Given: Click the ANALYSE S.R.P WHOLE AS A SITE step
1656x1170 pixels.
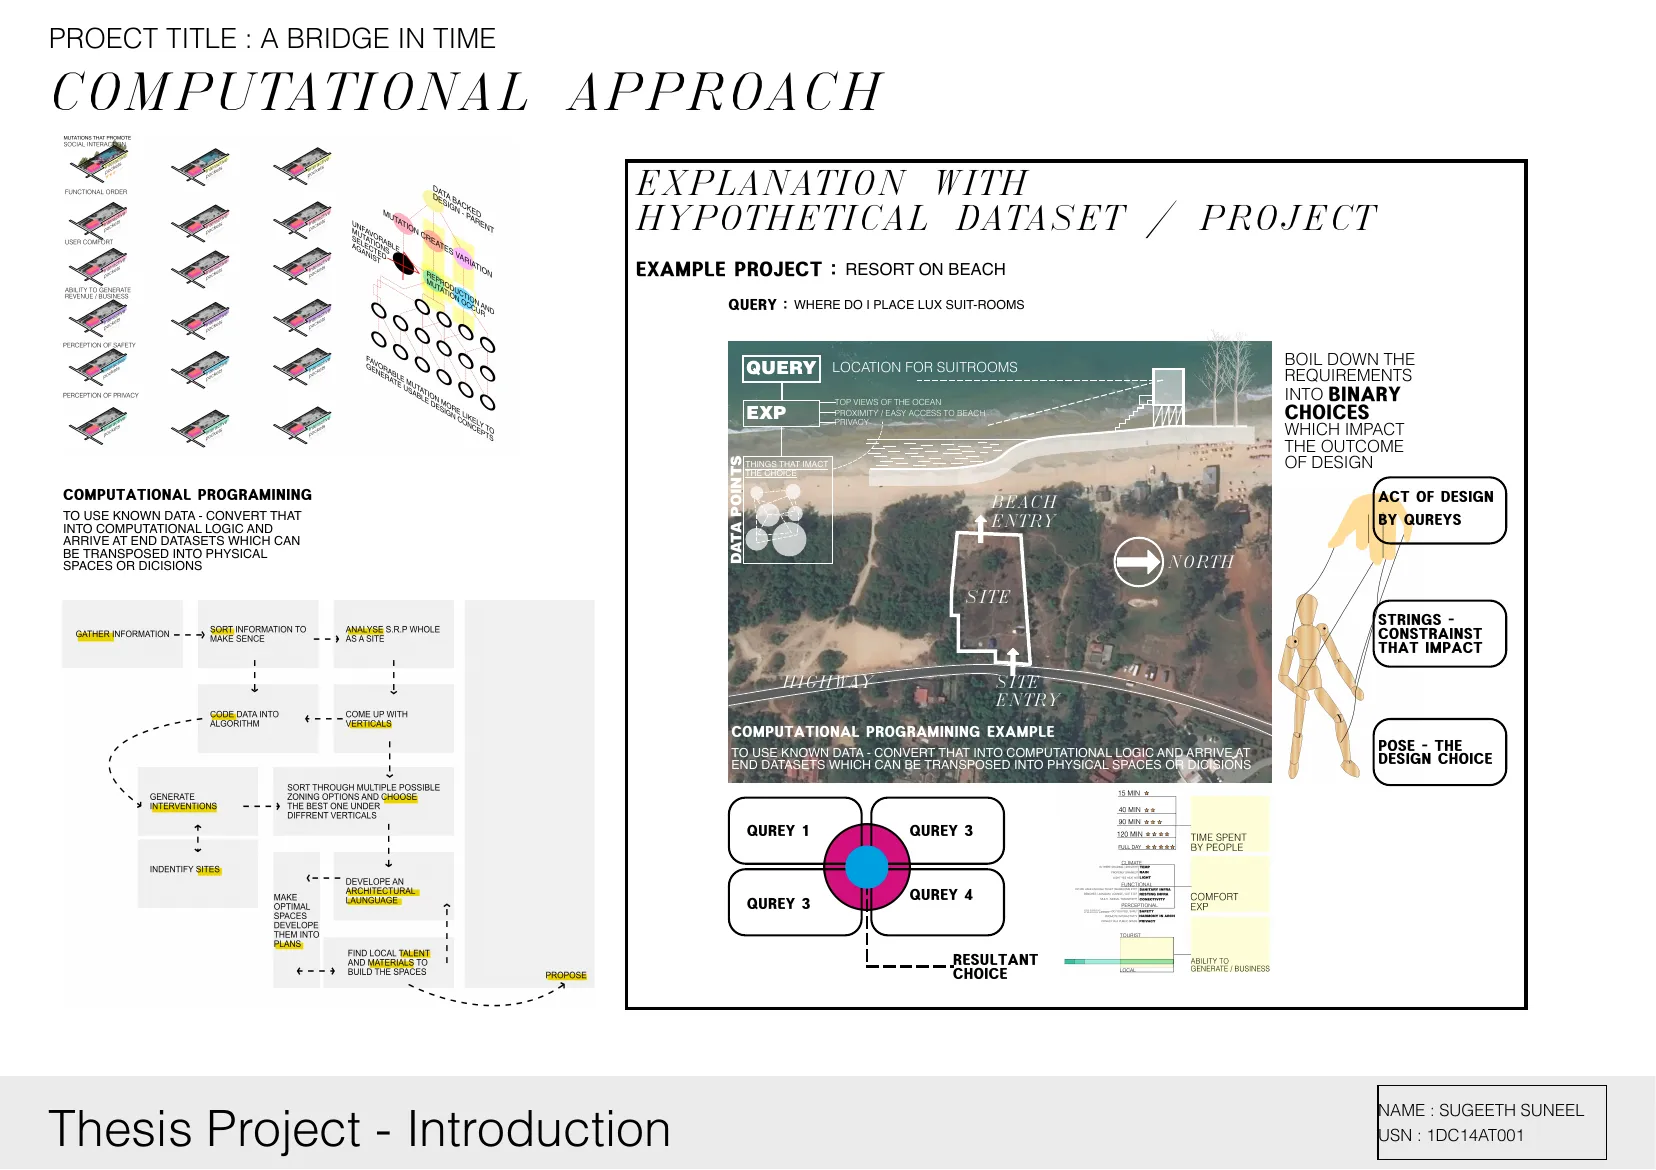Looking at the screenshot, I should (393, 634).
